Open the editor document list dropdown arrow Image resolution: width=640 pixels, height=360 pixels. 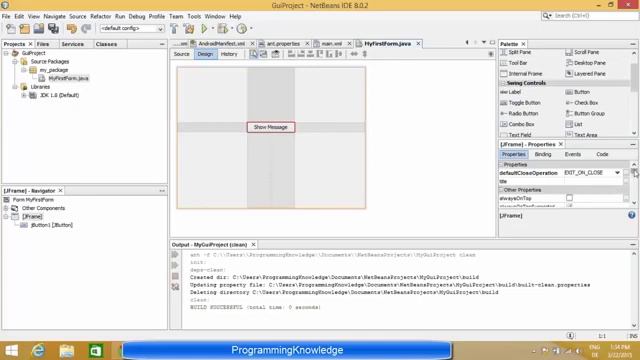484,42
